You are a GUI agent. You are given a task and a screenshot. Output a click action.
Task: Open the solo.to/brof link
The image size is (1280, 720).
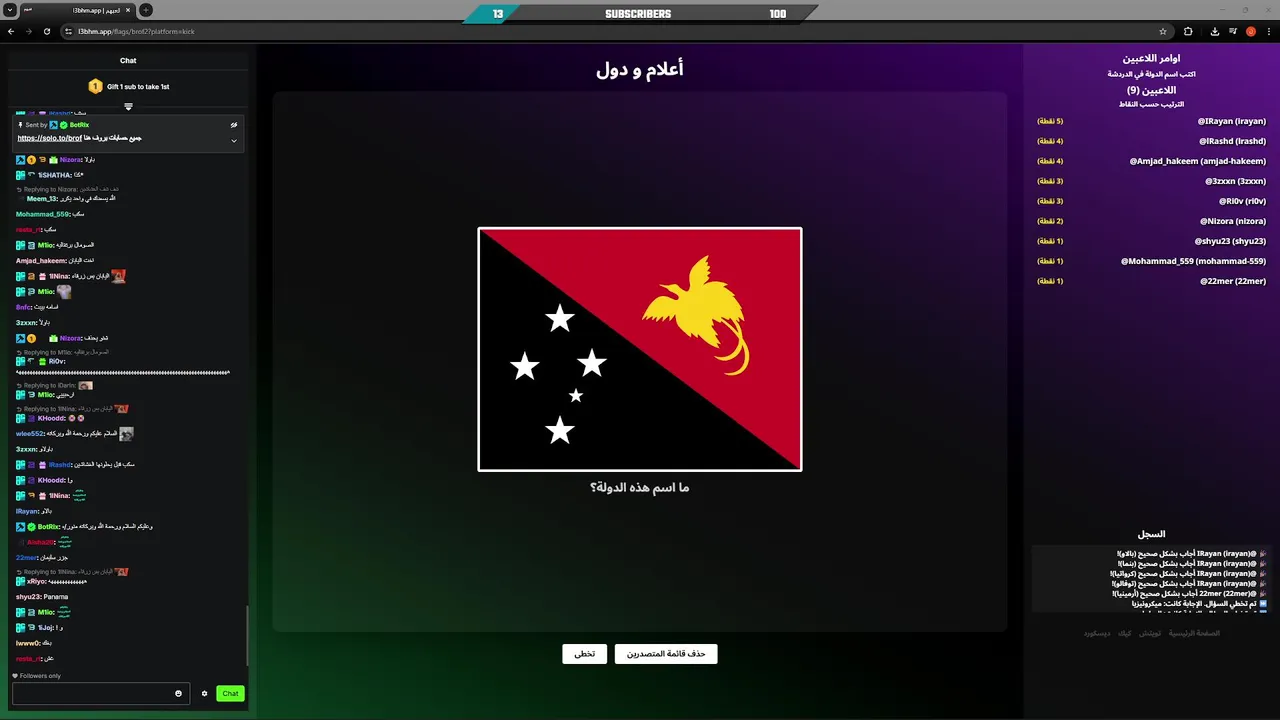[49, 138]
